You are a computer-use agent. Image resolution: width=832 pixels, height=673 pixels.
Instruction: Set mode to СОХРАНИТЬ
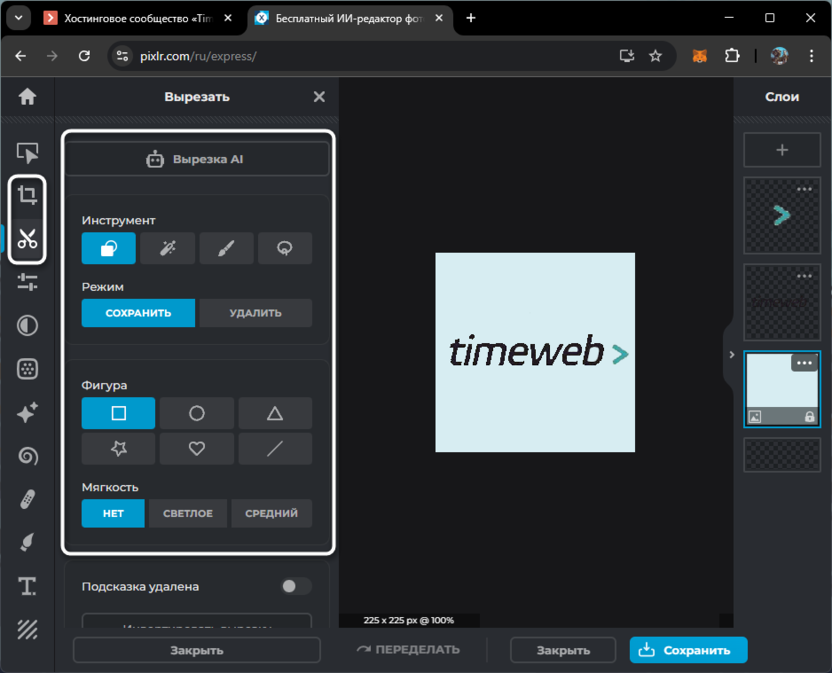point(138,313)
